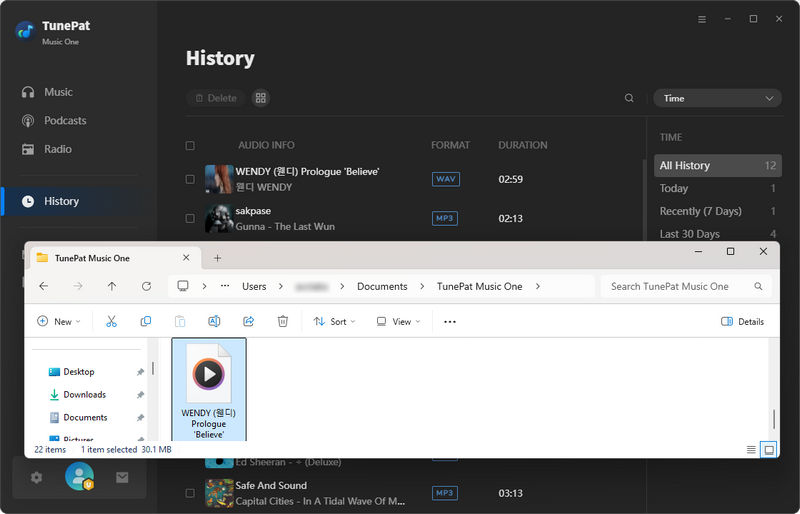Image resolution: width=800 pixels, height=514 pixels.
Task: Click the Share icon in Explorer toolbar
Action: click(248, 321)
